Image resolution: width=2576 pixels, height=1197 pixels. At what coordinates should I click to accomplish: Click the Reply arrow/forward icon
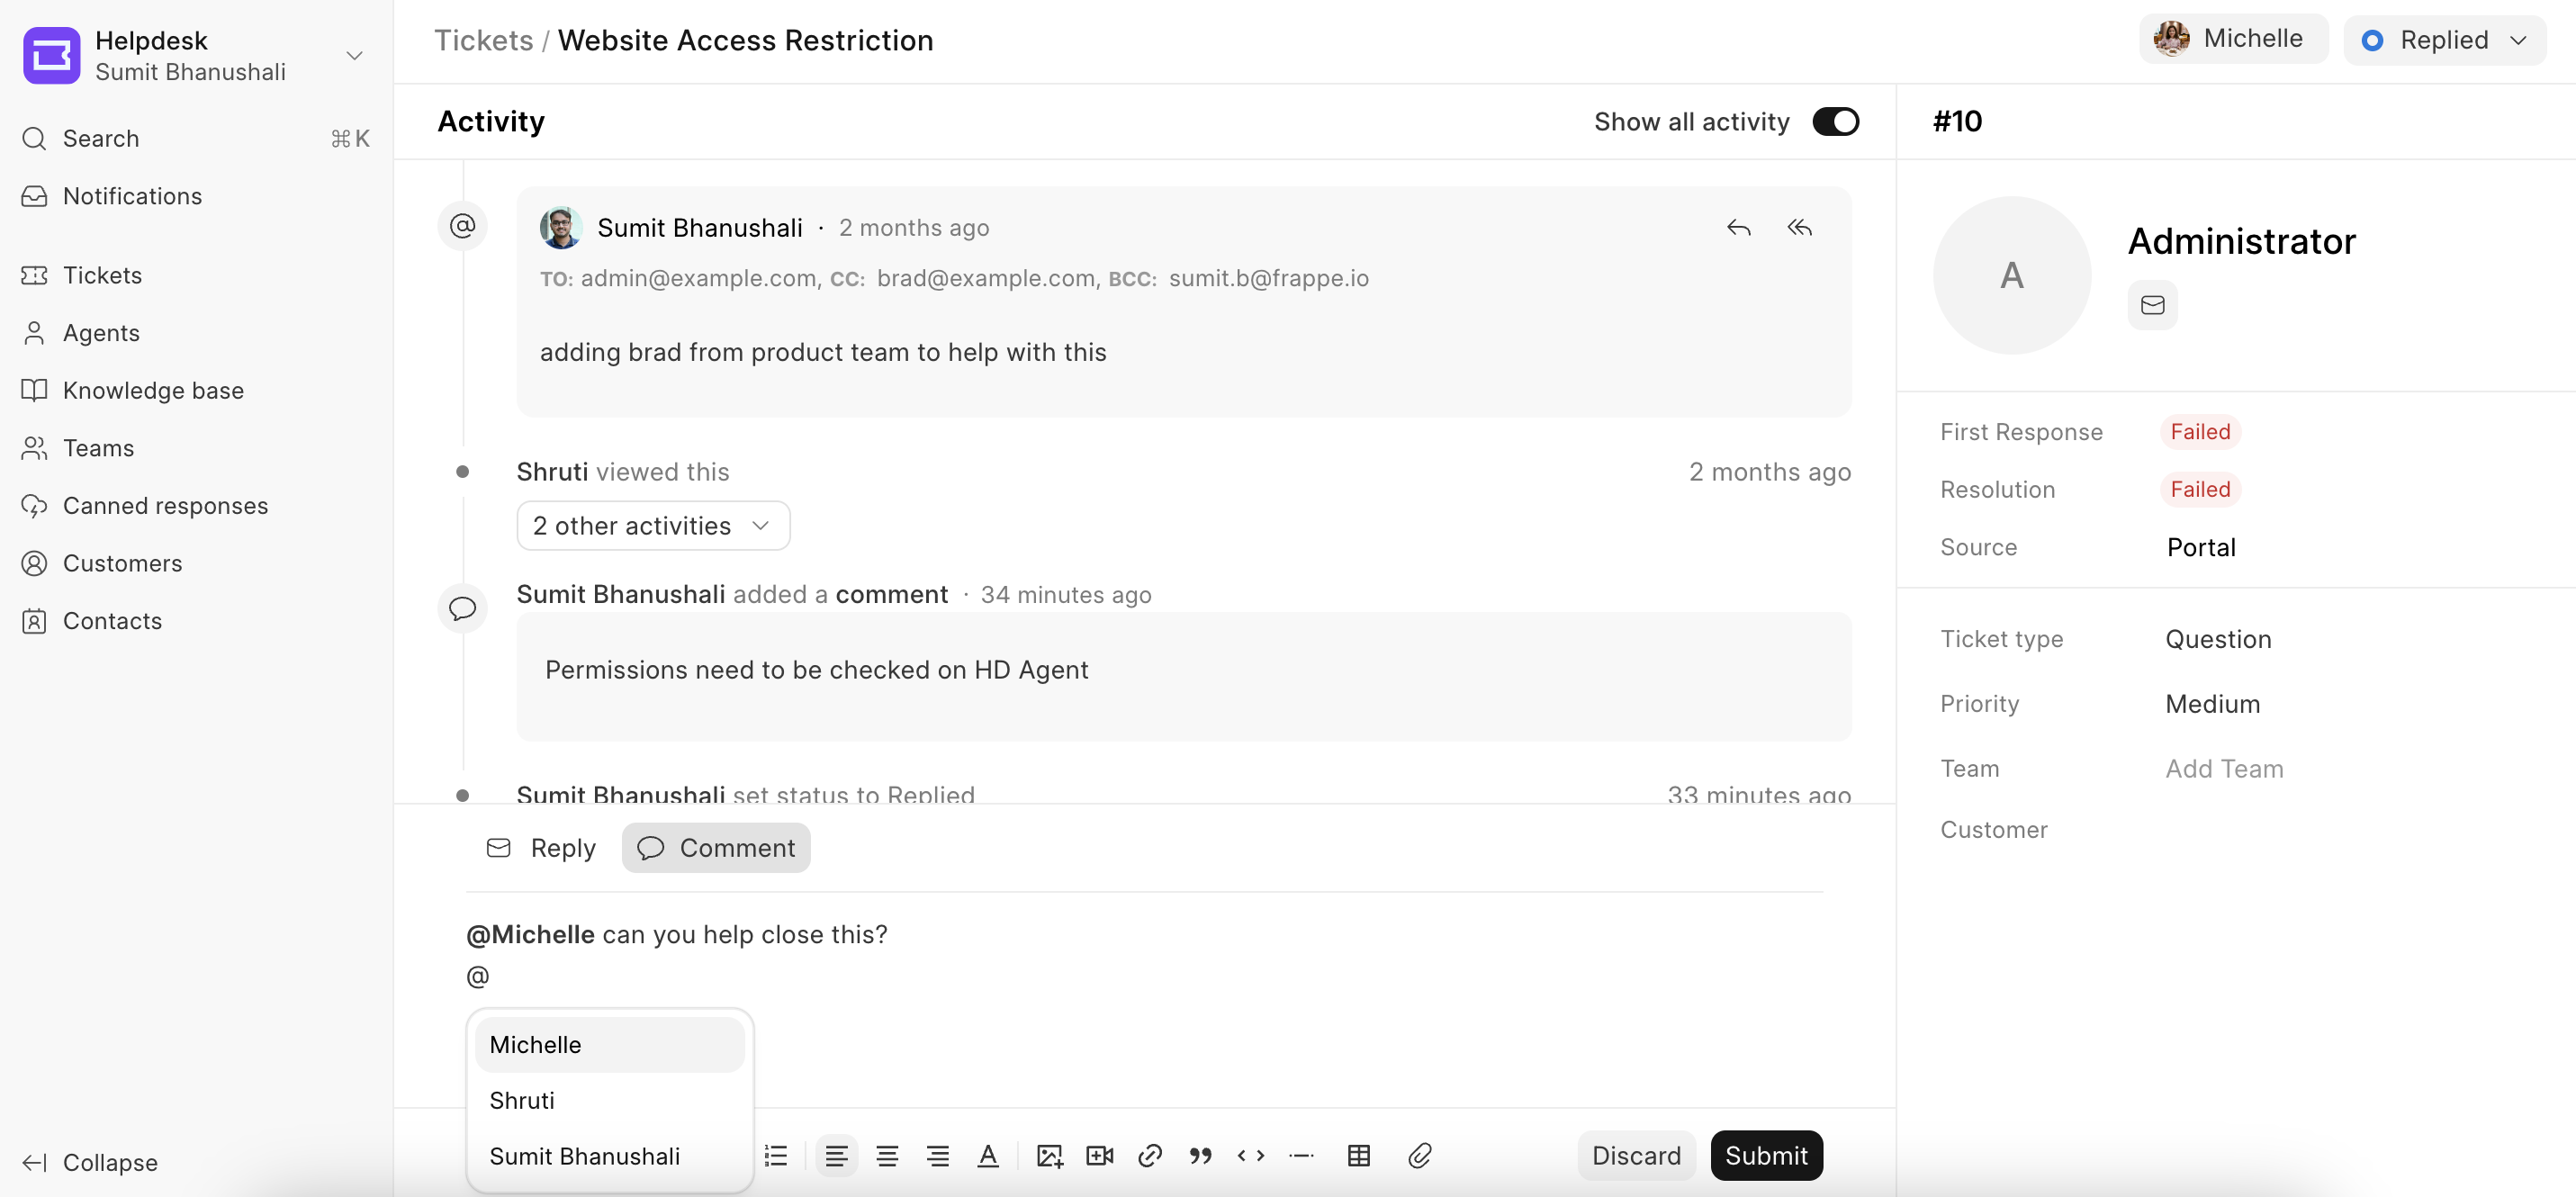[x=1738, y=227]
